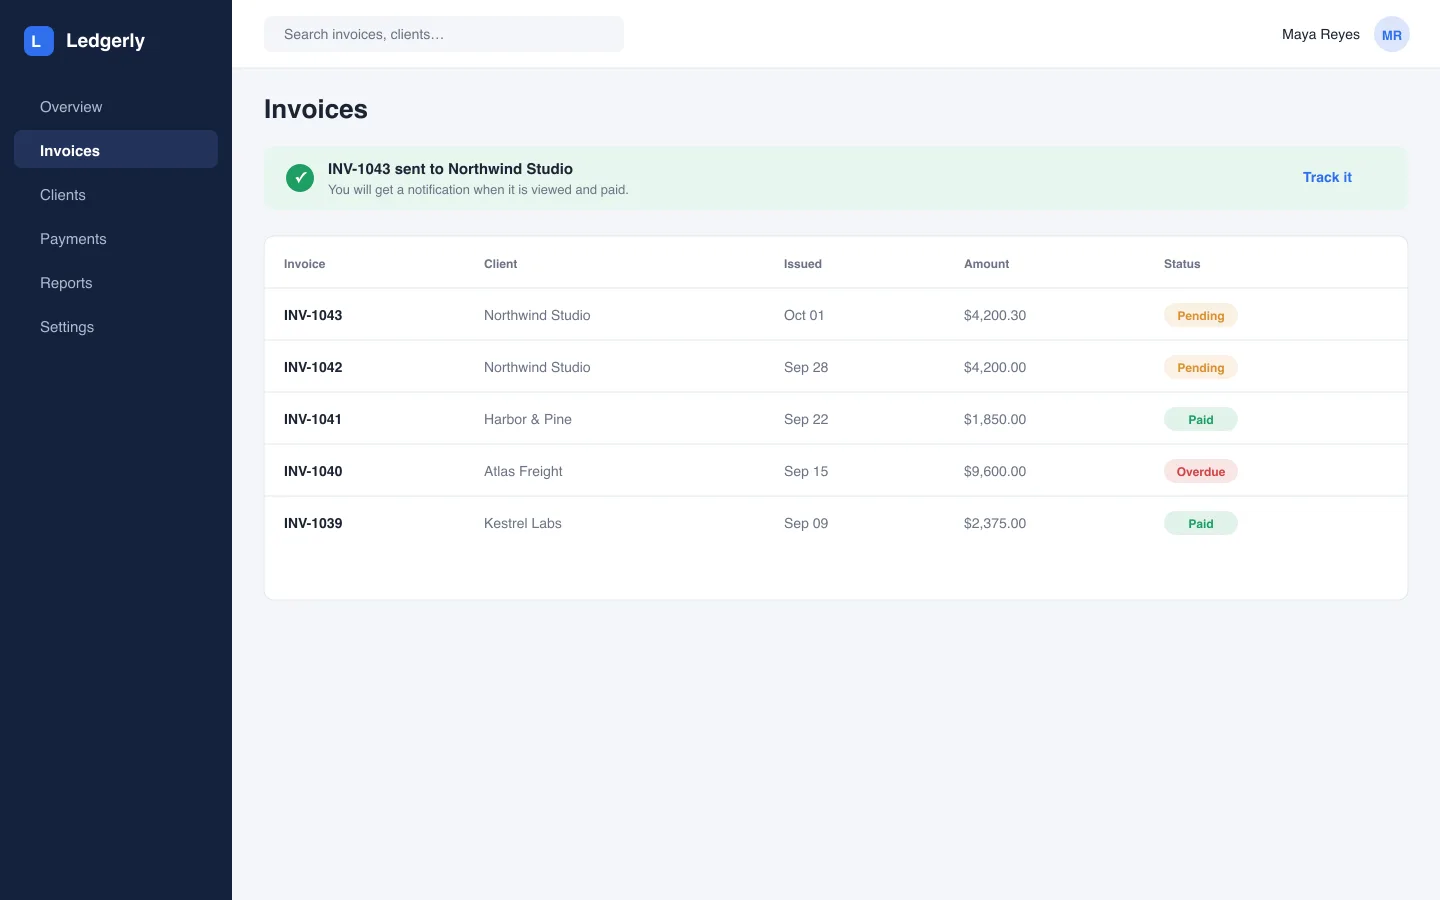Screen dimensions: 1440x900
Task: Click the Oct 01 issued date
Action: coord(804,315)
